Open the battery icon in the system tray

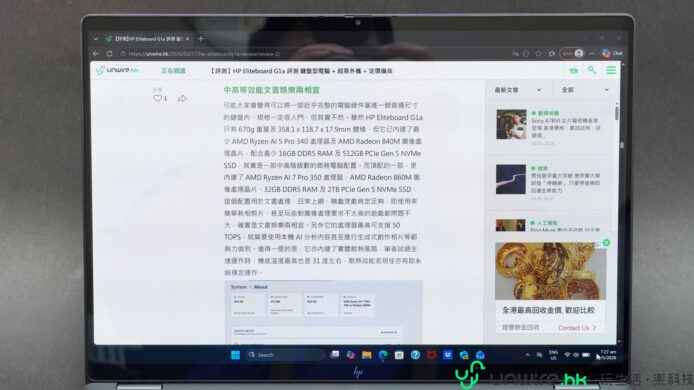[x=586, y=355]
